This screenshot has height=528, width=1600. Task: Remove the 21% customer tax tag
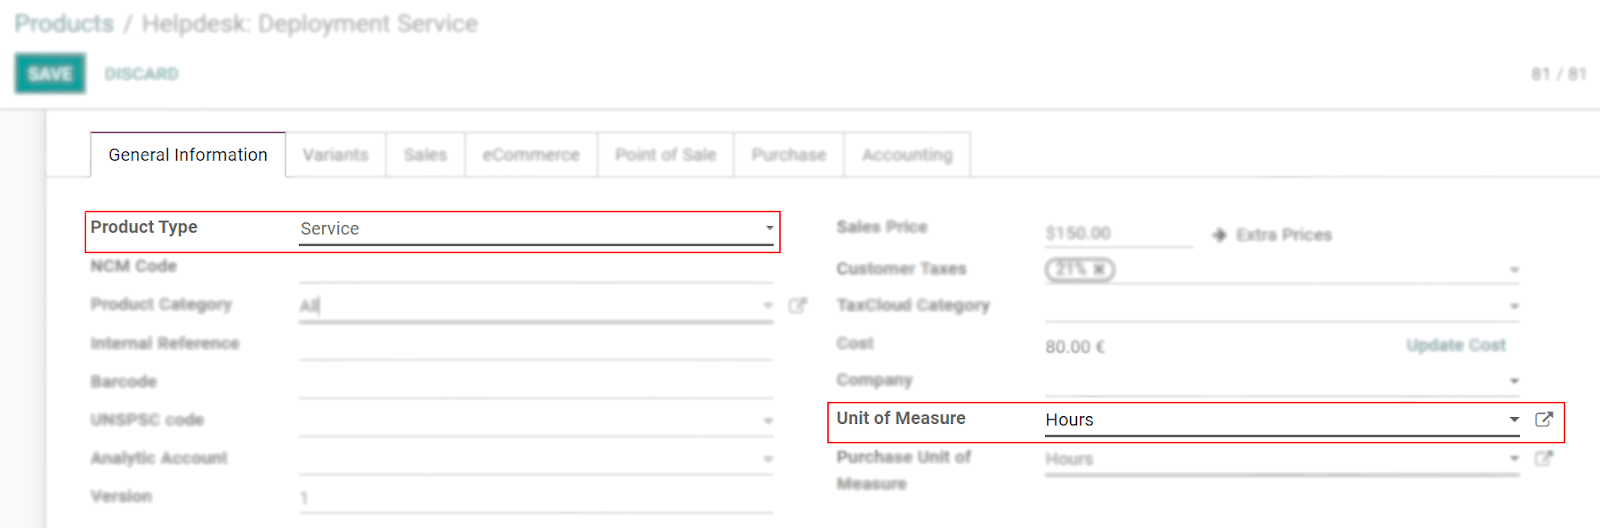(x=1099, y=270)
